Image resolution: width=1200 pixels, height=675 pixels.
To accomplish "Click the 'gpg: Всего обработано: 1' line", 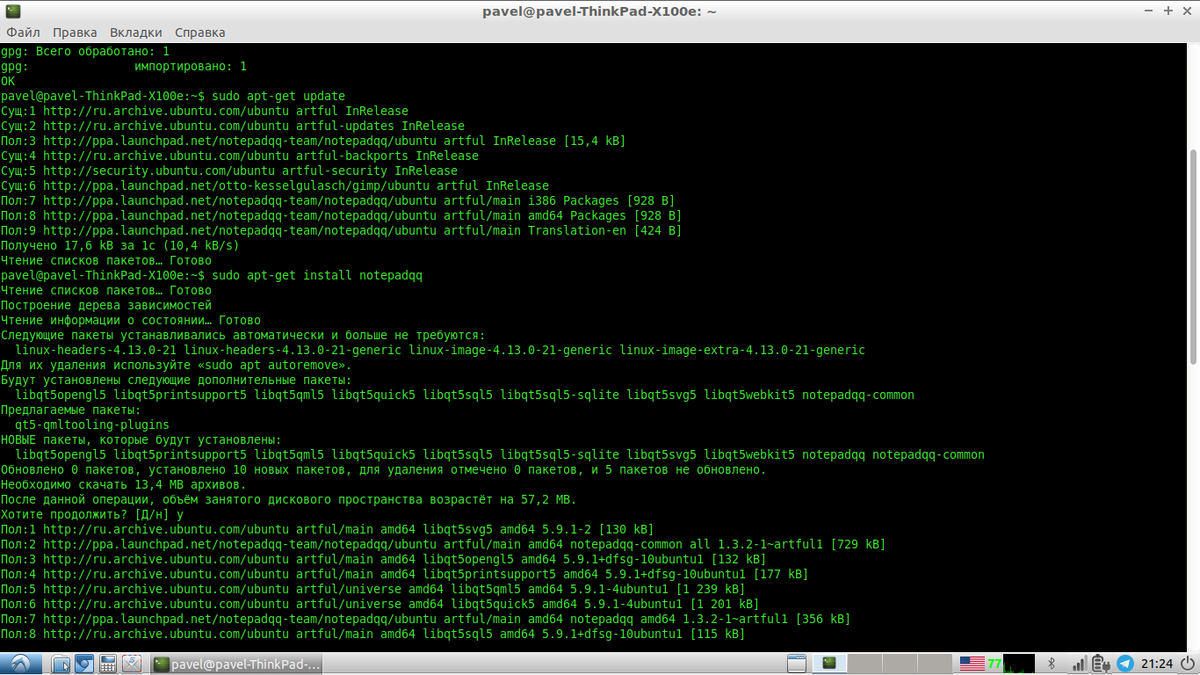I will (85, 51).
